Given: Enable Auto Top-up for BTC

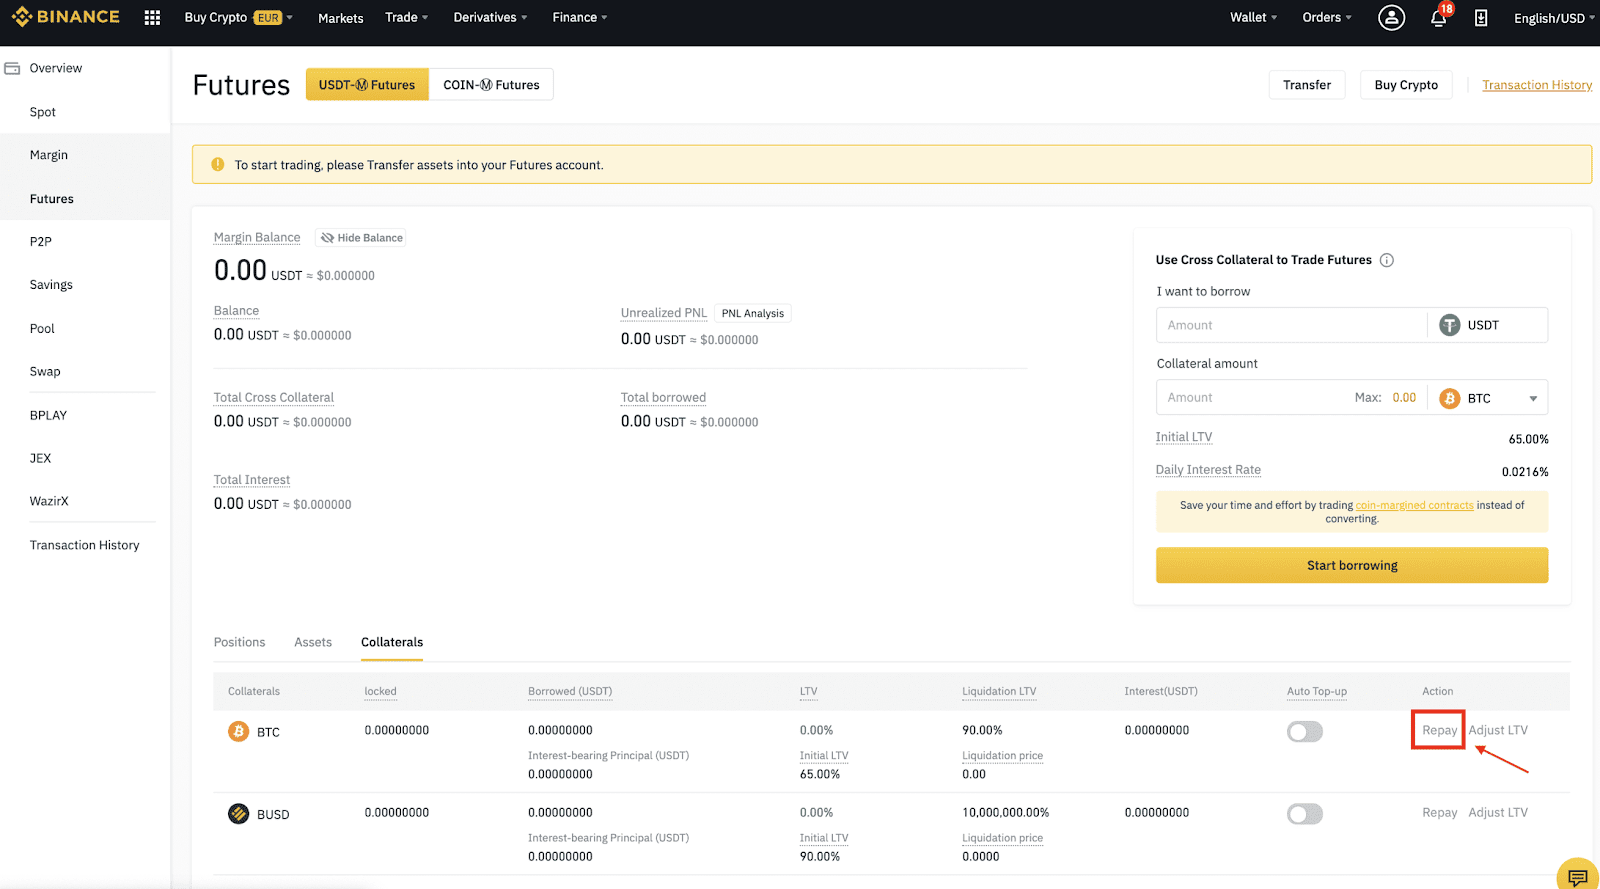Looking at the screenshot, I should coord(1305,731).
